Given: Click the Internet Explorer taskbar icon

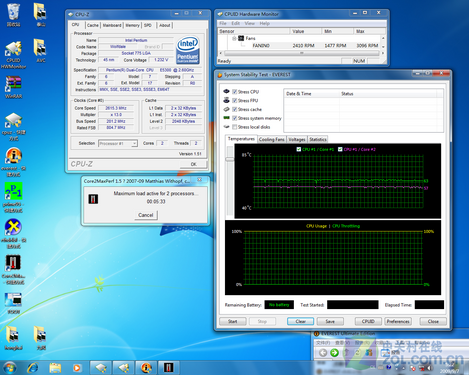Looking at the screenshot, I should click(x=33, y=368).
